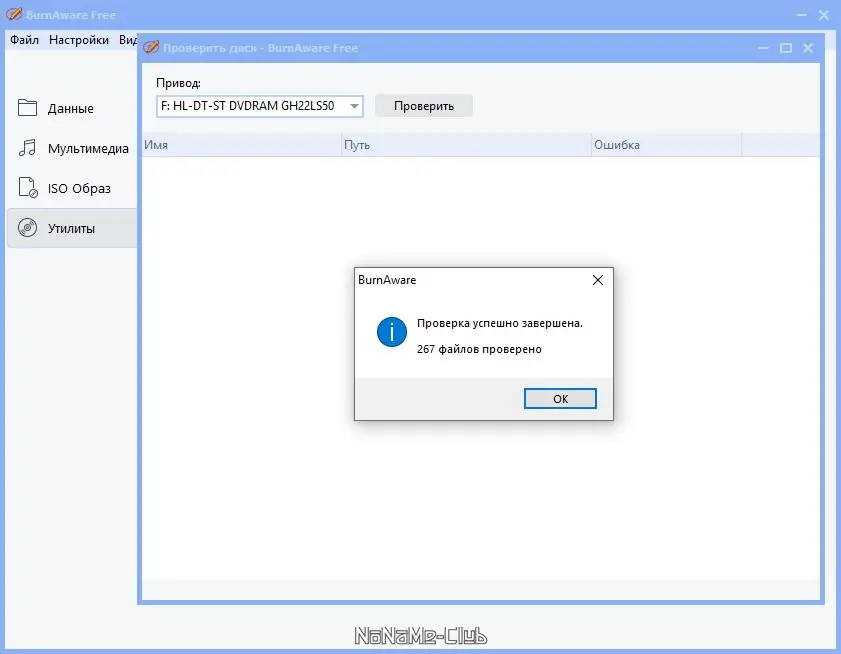841x654 pixels.
Task: Select the Данные folder icon
Action: 27,108
